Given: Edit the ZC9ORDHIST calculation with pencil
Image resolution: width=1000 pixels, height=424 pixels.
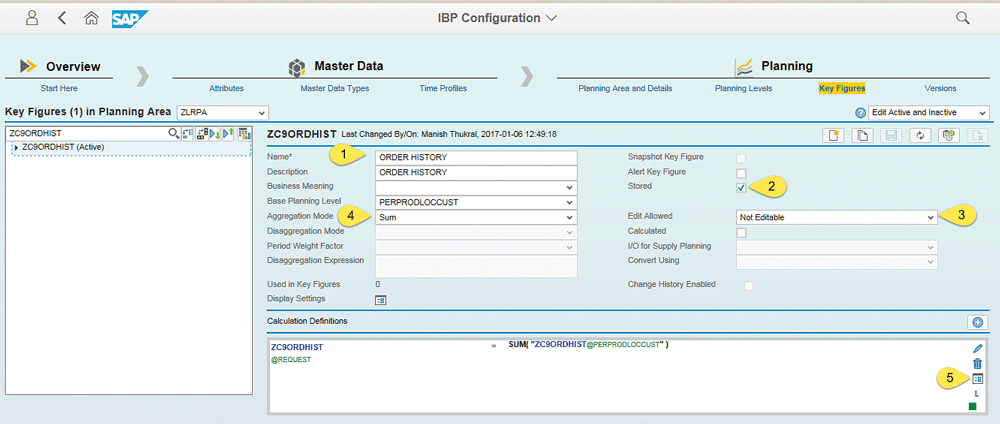Looking at the screenshot, I should pyautogui.click(x=978, y=348).
